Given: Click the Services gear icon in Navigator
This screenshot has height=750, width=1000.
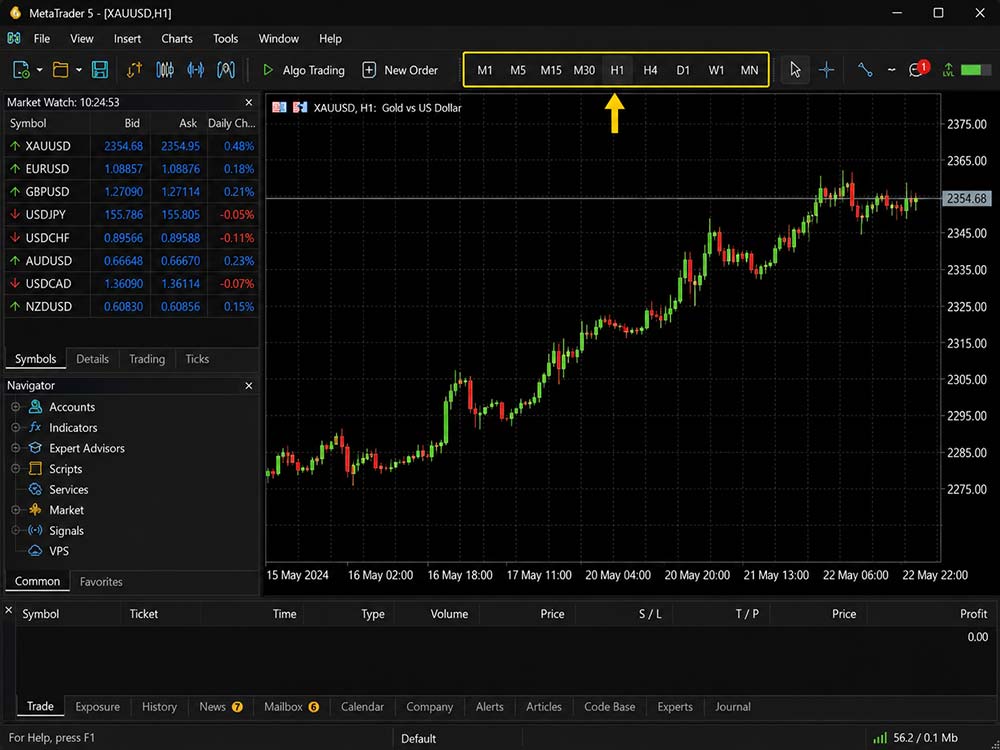Looking at the screenshot, I should 36,489.
